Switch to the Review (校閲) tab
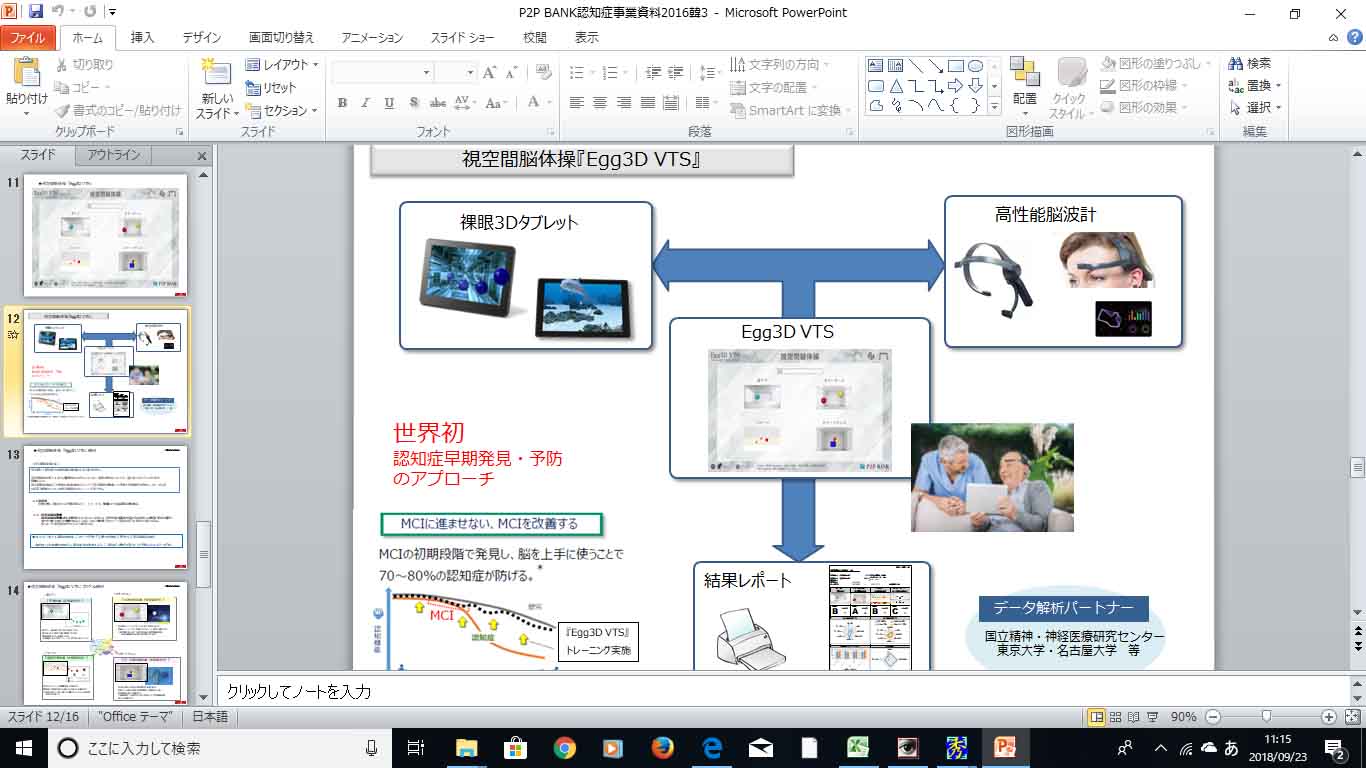Viewport: 1366px width, 768px height. click(x=535, y=38)
